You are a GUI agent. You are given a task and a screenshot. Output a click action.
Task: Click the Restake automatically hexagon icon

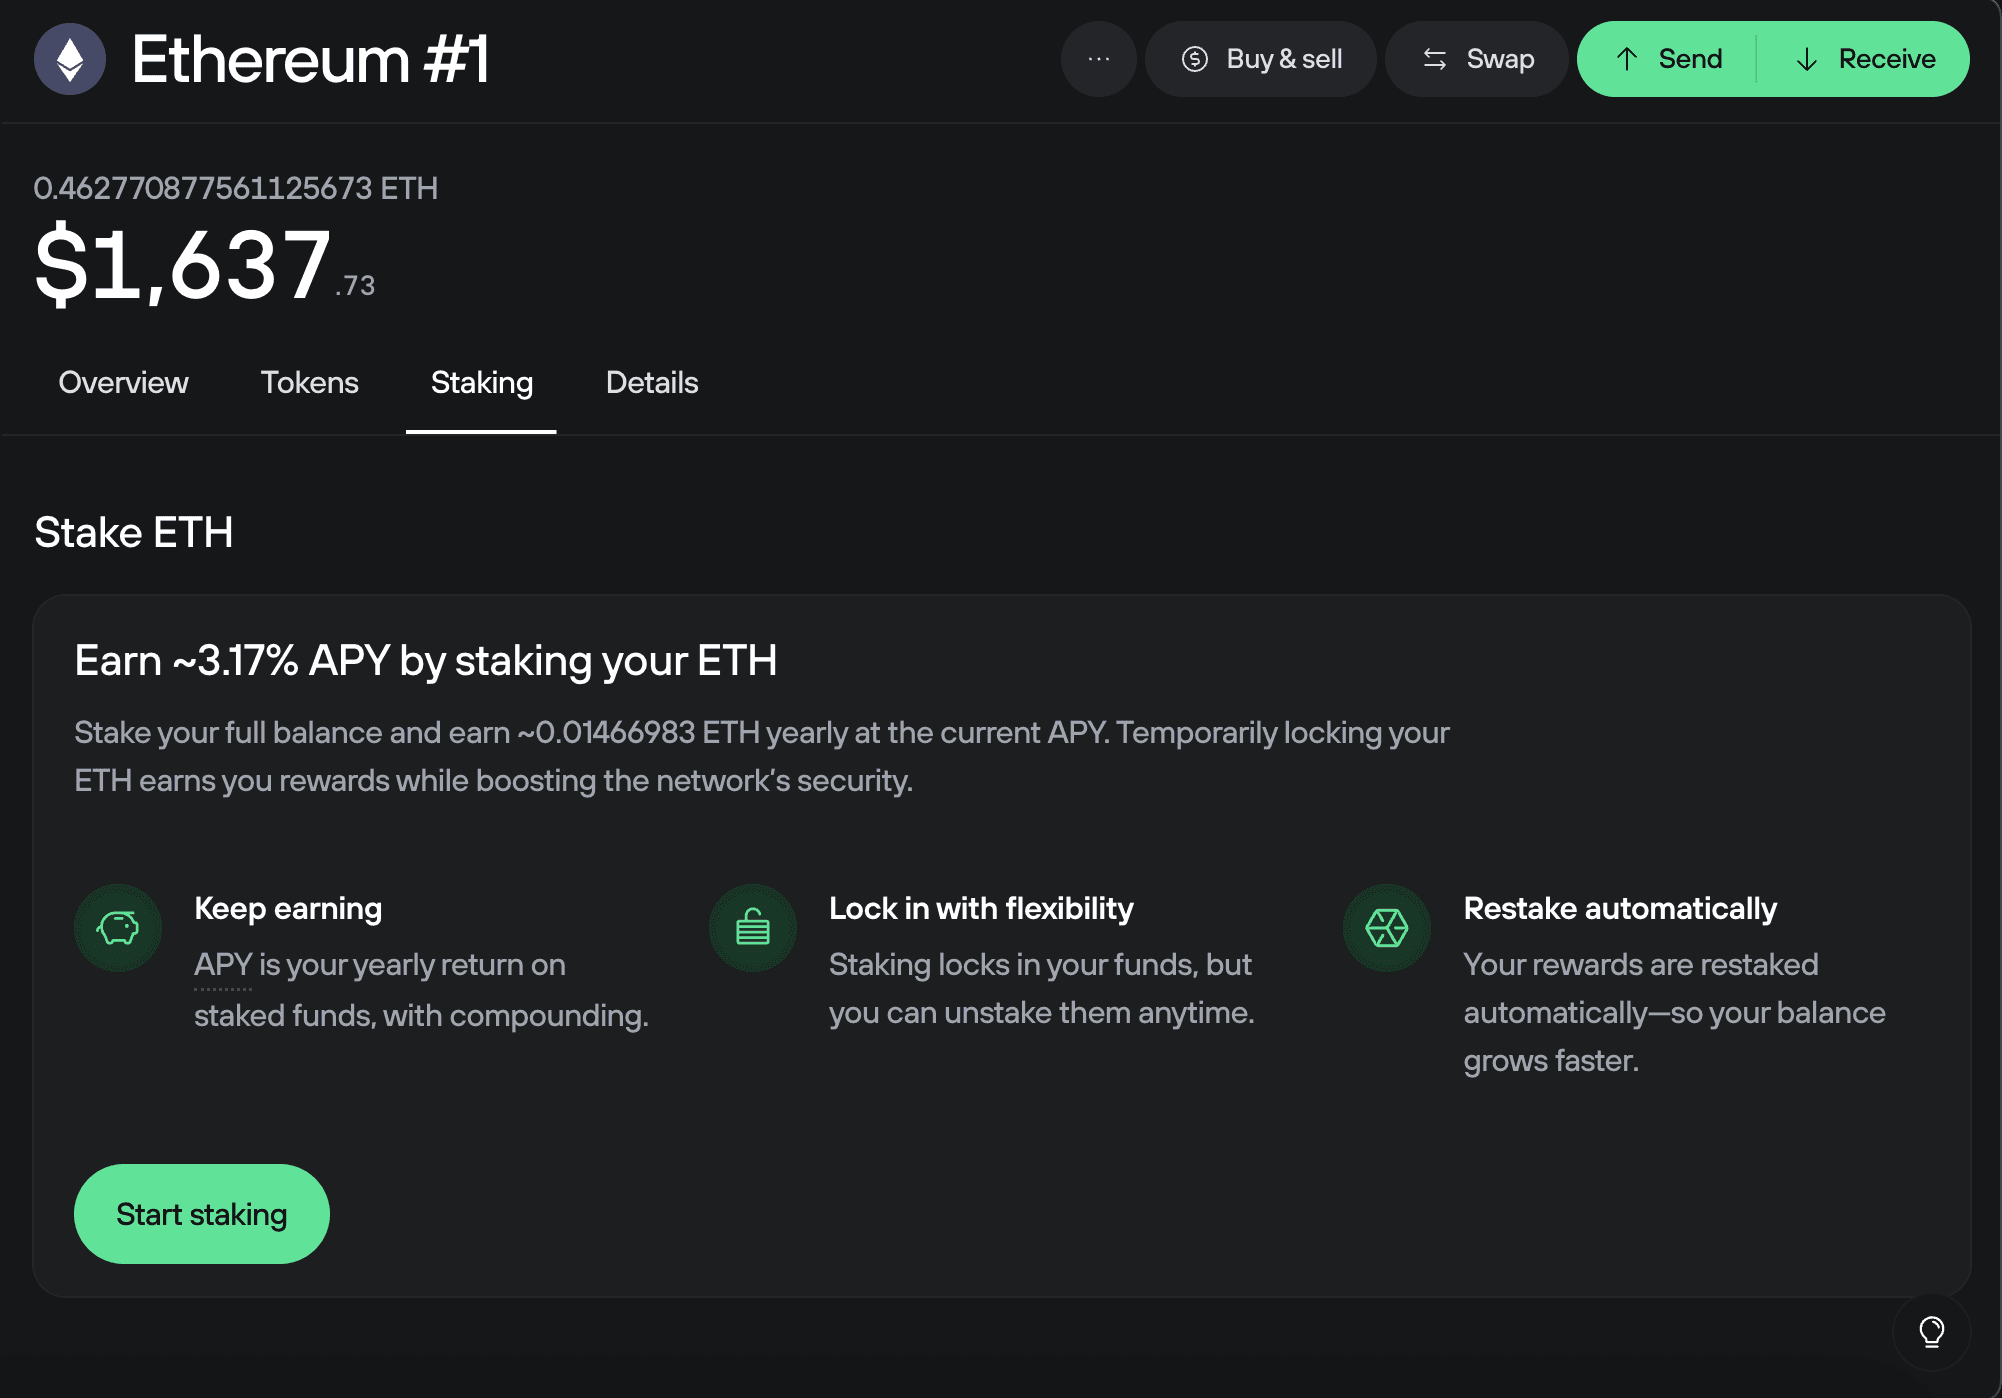click(1386, 928)
